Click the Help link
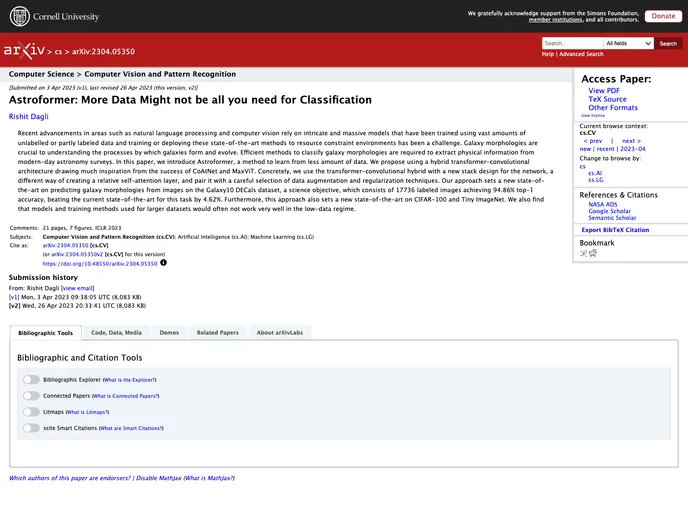688x512 pixels. pos(548,54)
